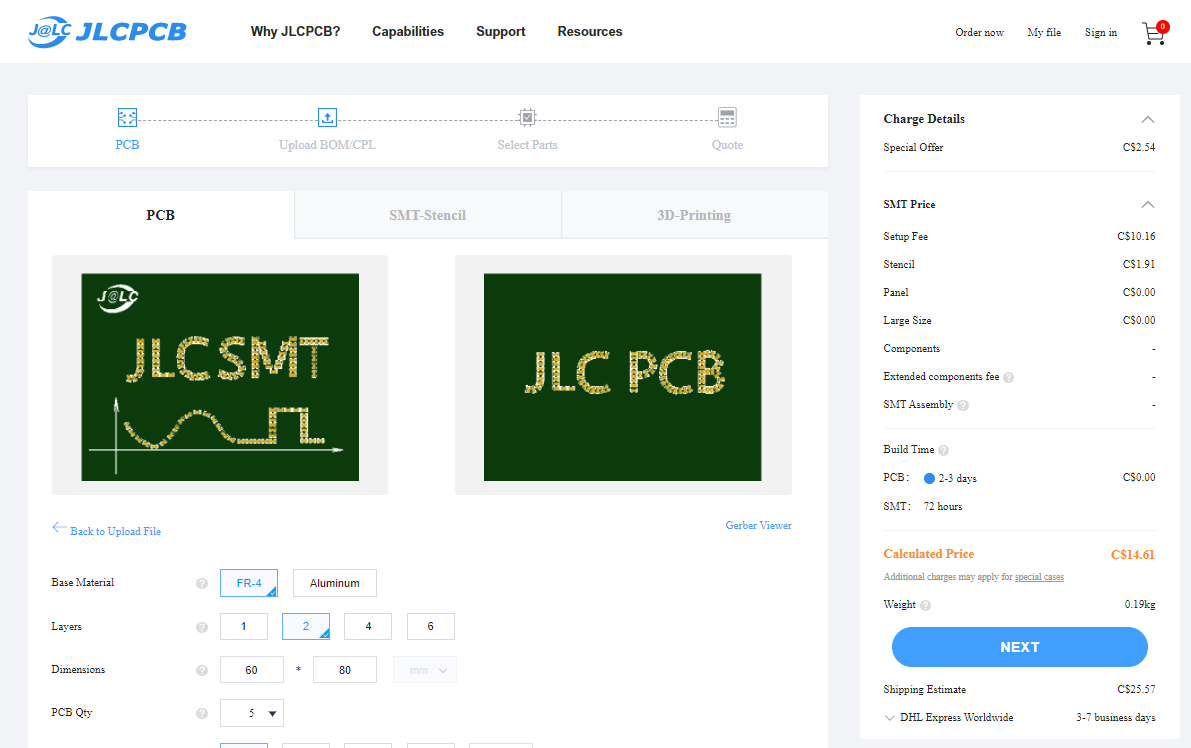Collapse the Charge Details section
The width and height of the screenshot is (1191, 748).
click(x=1148, y=120)
